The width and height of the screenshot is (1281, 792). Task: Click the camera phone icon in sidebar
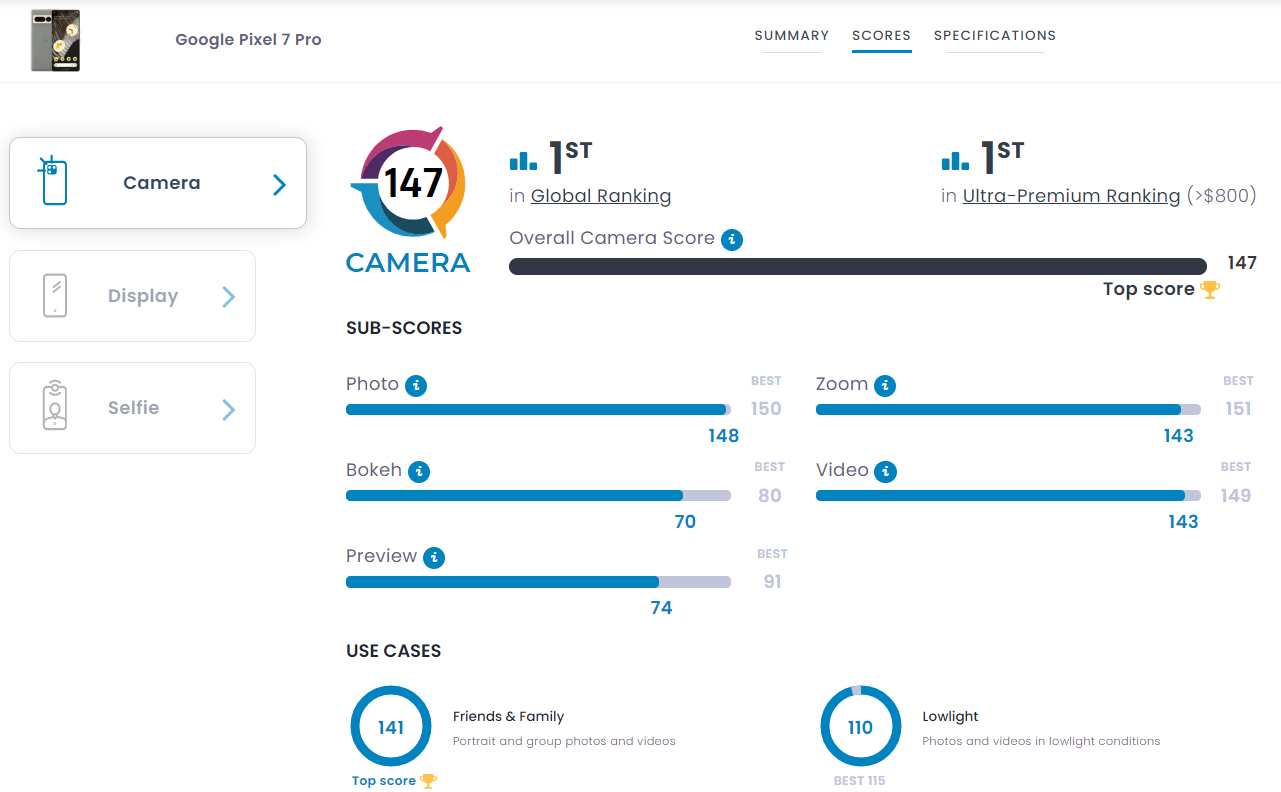pos(53,182)
